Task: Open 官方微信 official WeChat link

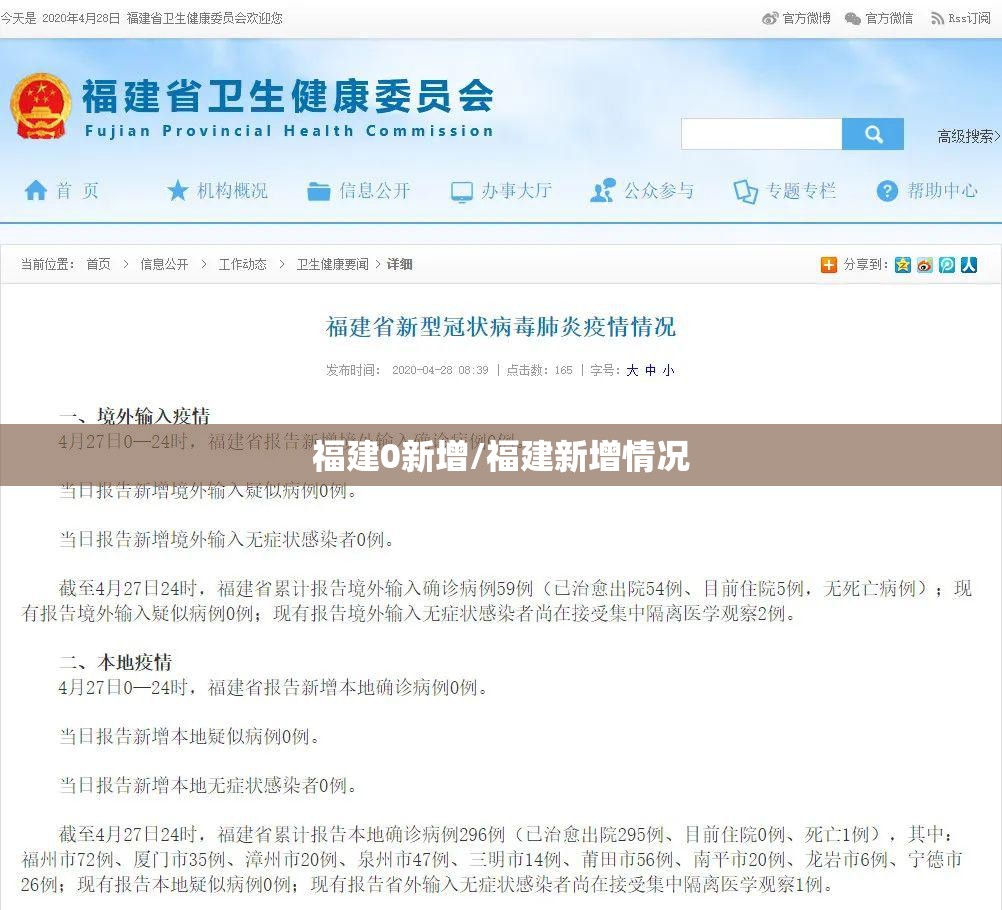Action: pyautogui.click(x=879, y=18)
